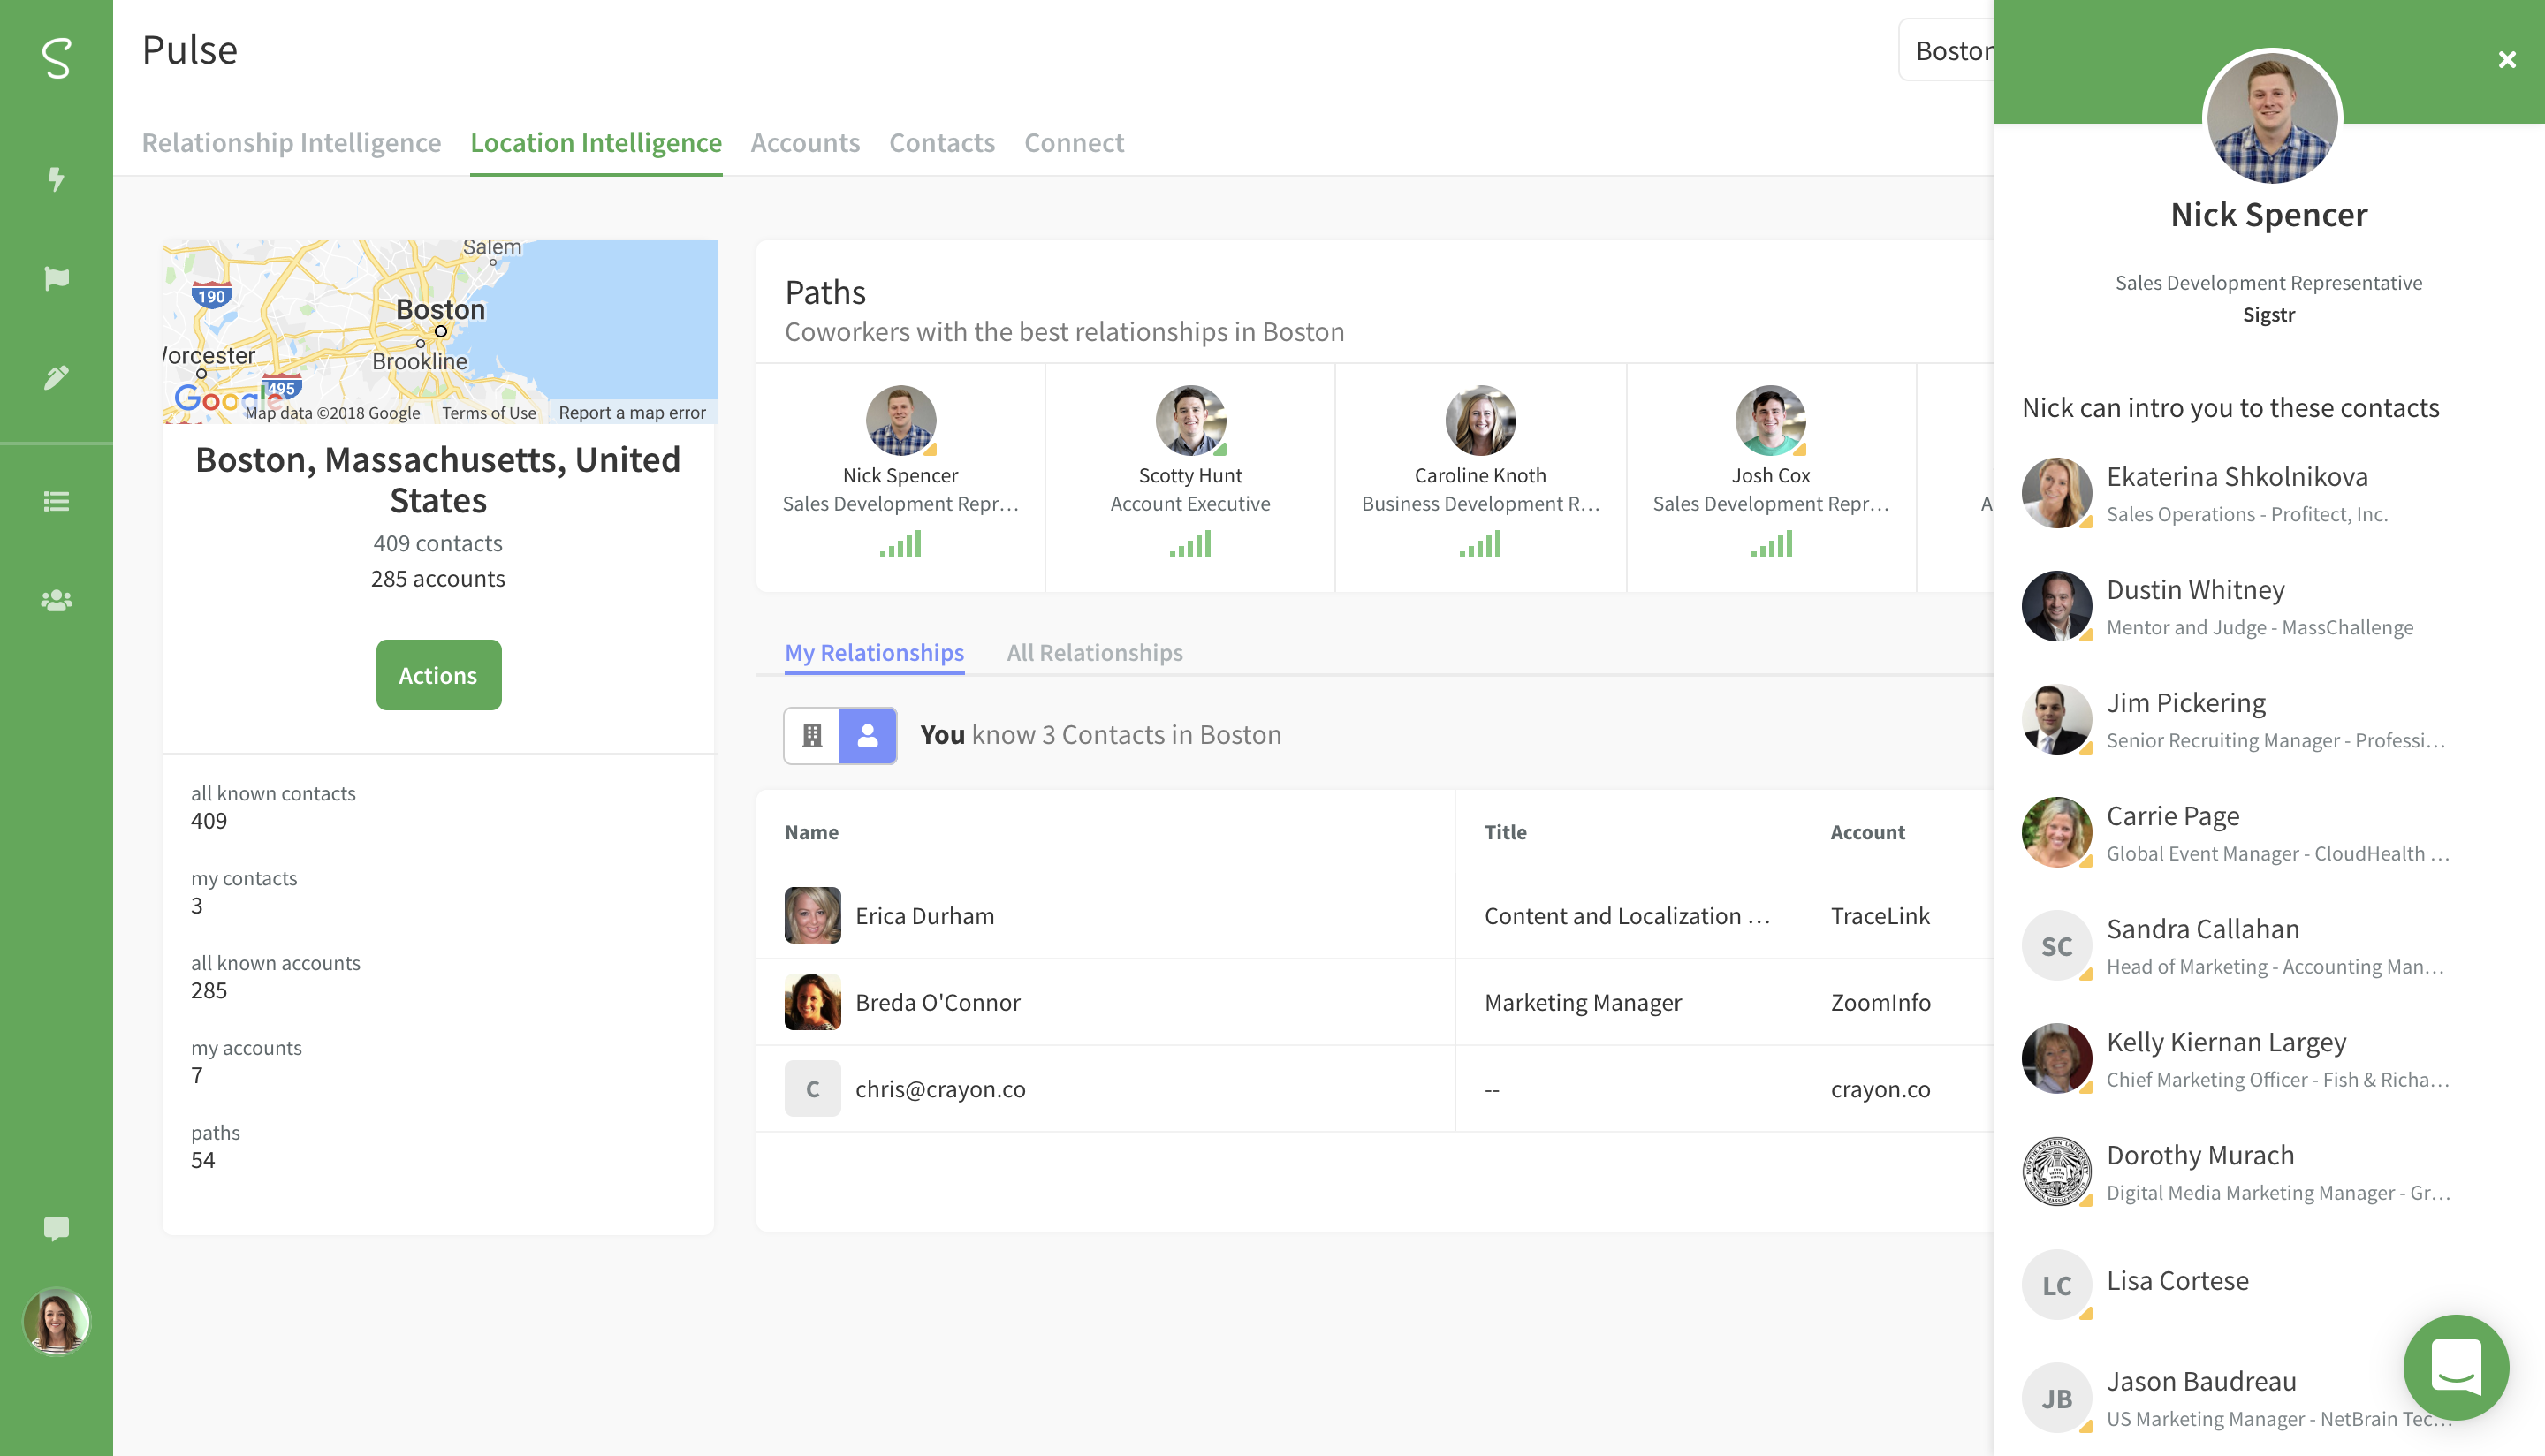Click the Sigstr company name in panel
Screen dimensions: 2545x1456
pos(2268,314)
